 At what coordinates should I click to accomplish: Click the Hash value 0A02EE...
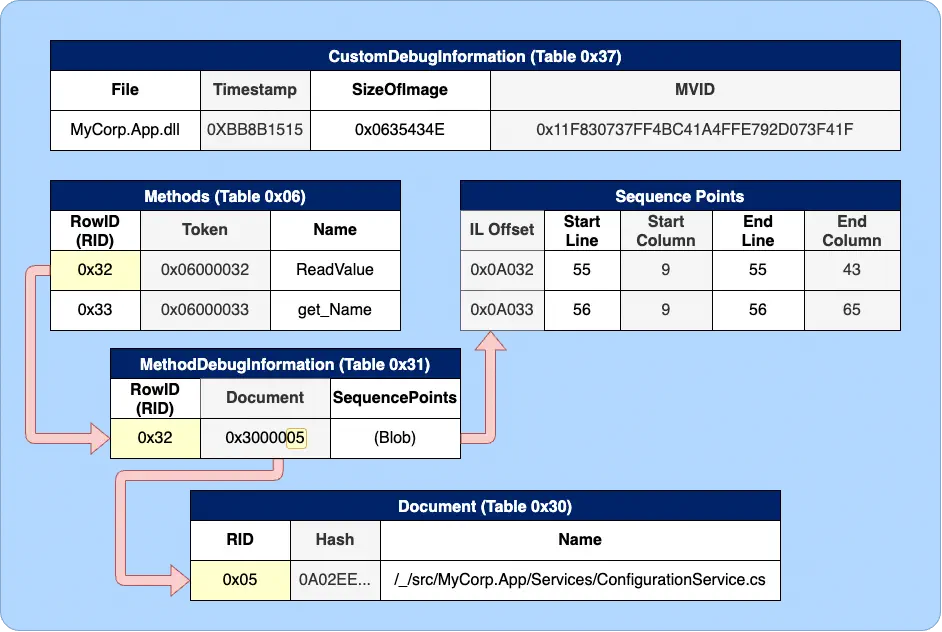(335, 578)
